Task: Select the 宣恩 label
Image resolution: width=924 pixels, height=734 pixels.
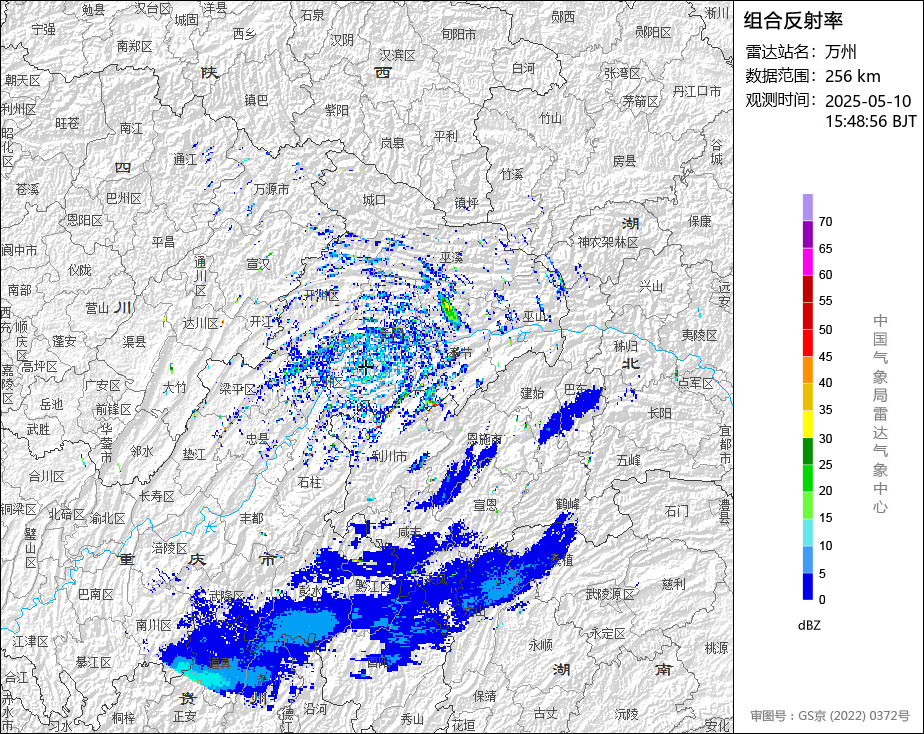Action: pos(485,505)
